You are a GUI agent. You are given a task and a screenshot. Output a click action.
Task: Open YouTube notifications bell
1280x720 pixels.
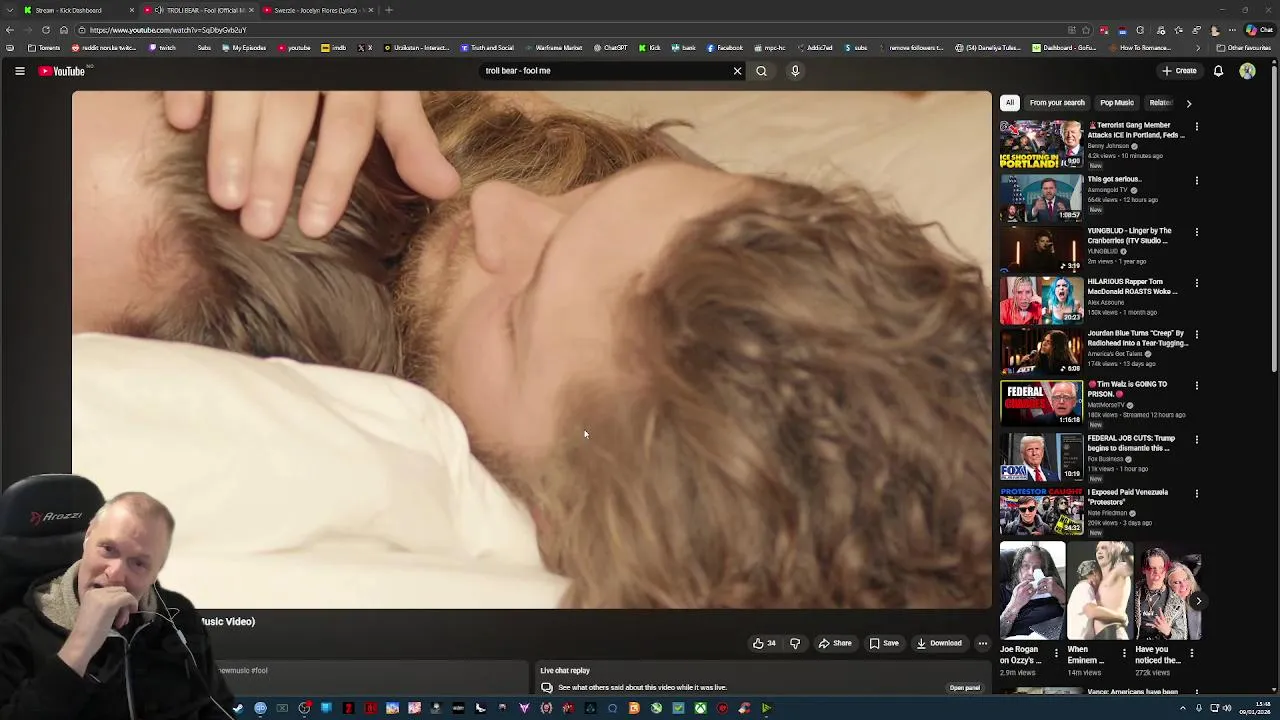pos(1218,71)
